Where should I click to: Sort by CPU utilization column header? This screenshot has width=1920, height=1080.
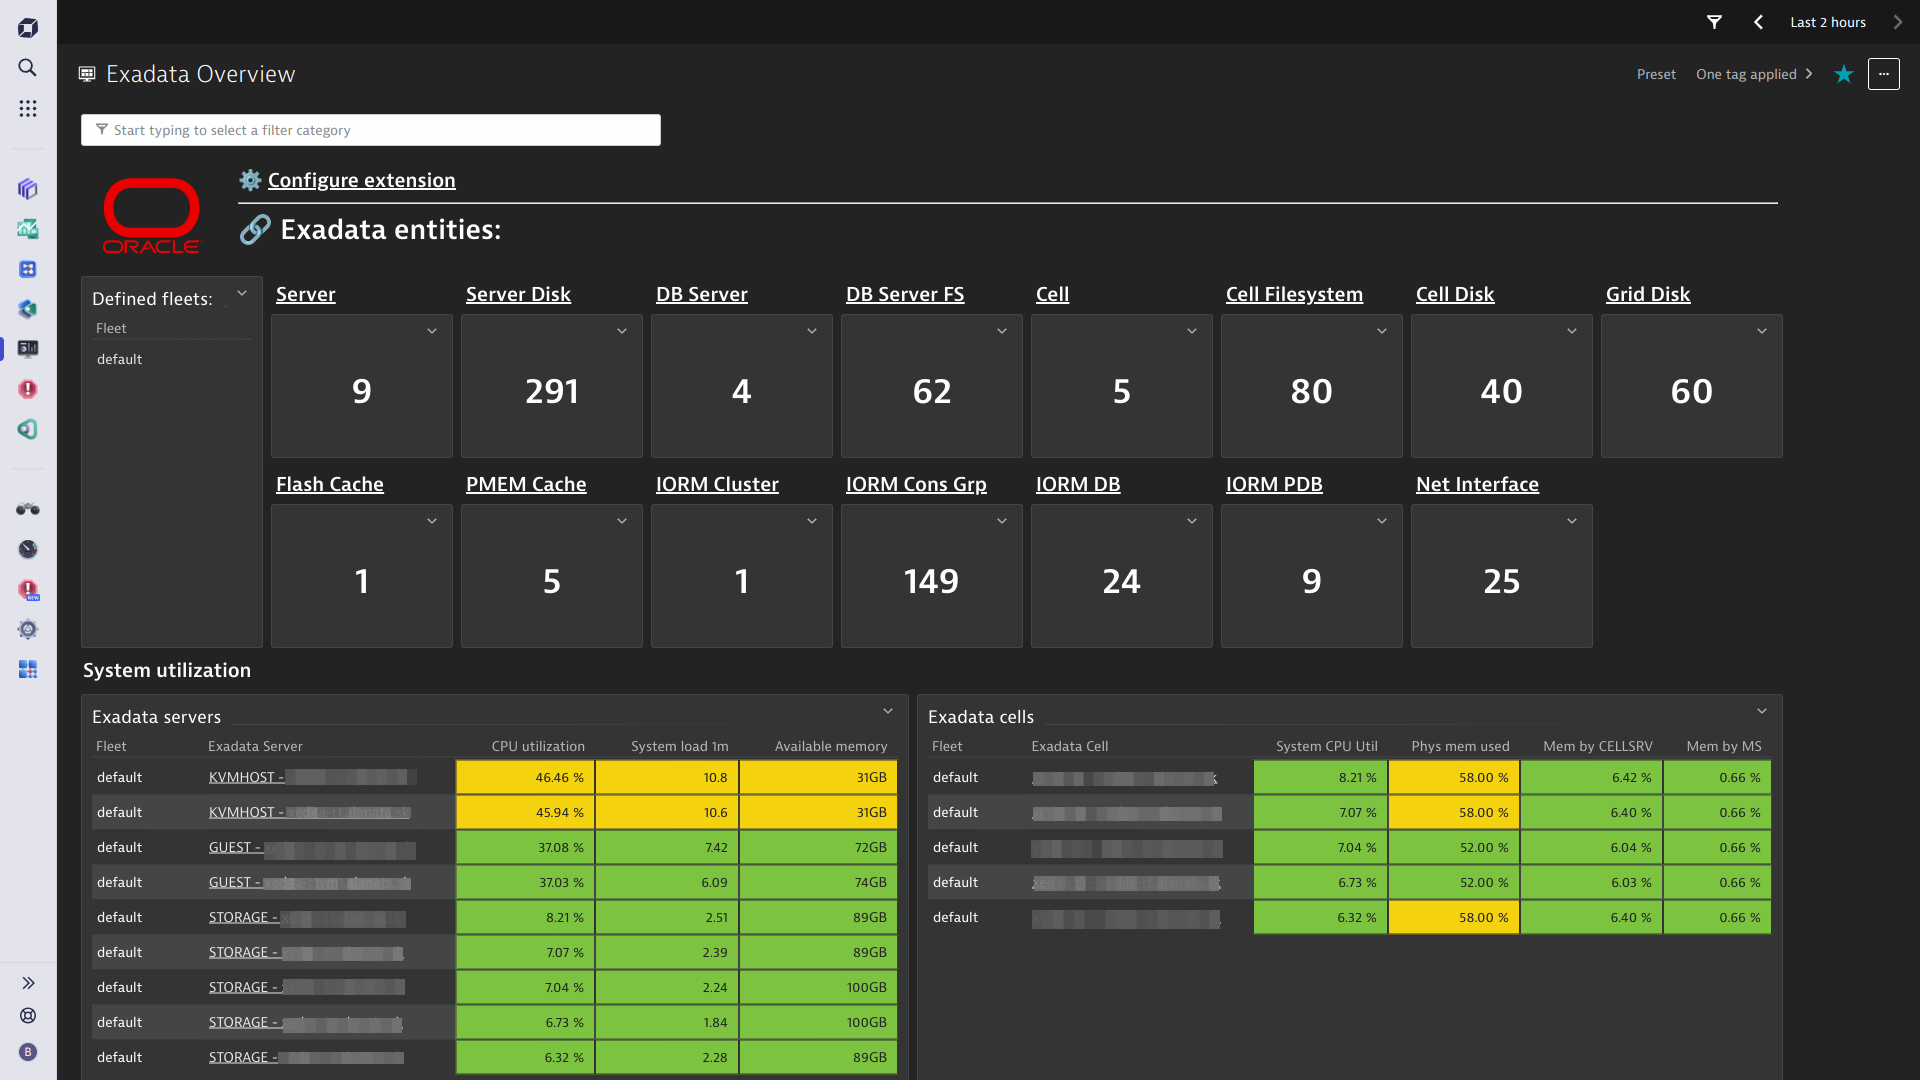point(538,746)
